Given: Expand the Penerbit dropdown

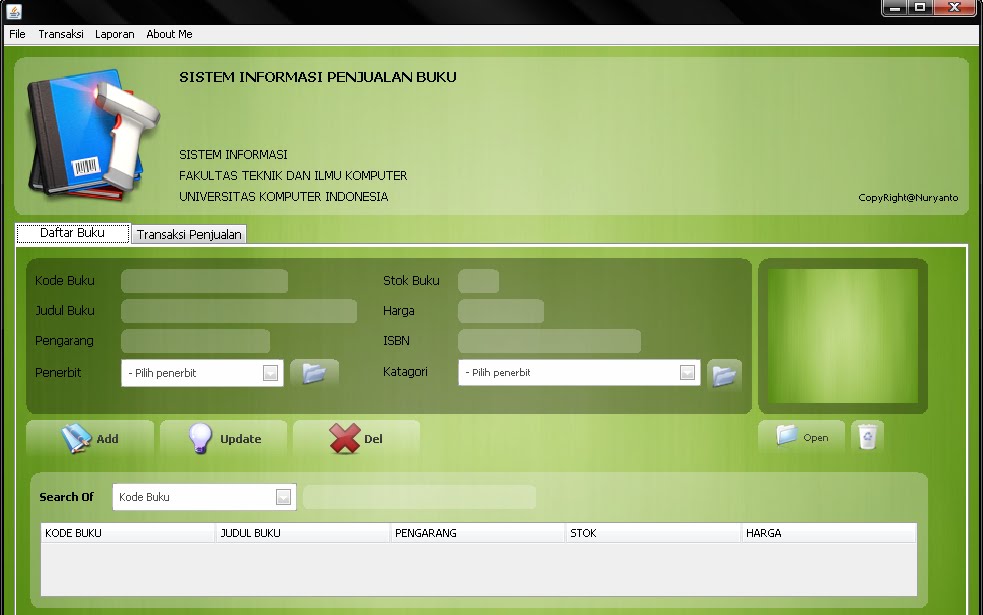Looking at the screenshot, I should click(x=269, y=372).
